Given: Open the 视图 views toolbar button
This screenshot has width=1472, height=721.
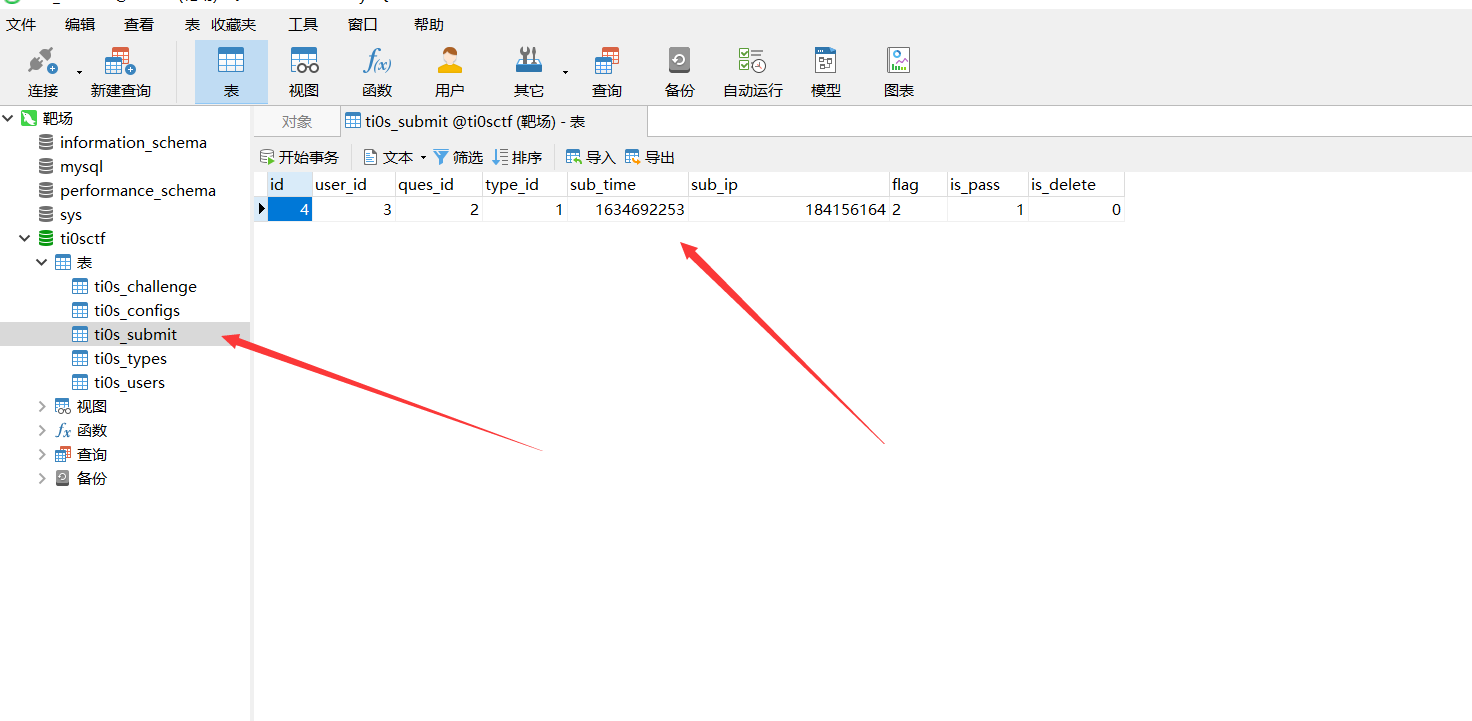Looking at the screenshot, I should coord(304,72).
